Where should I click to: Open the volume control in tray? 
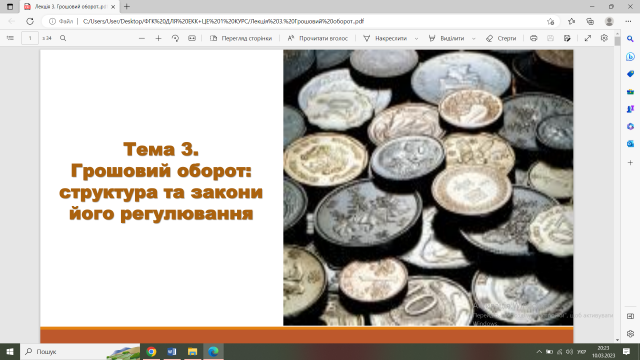tap(569, 351)
